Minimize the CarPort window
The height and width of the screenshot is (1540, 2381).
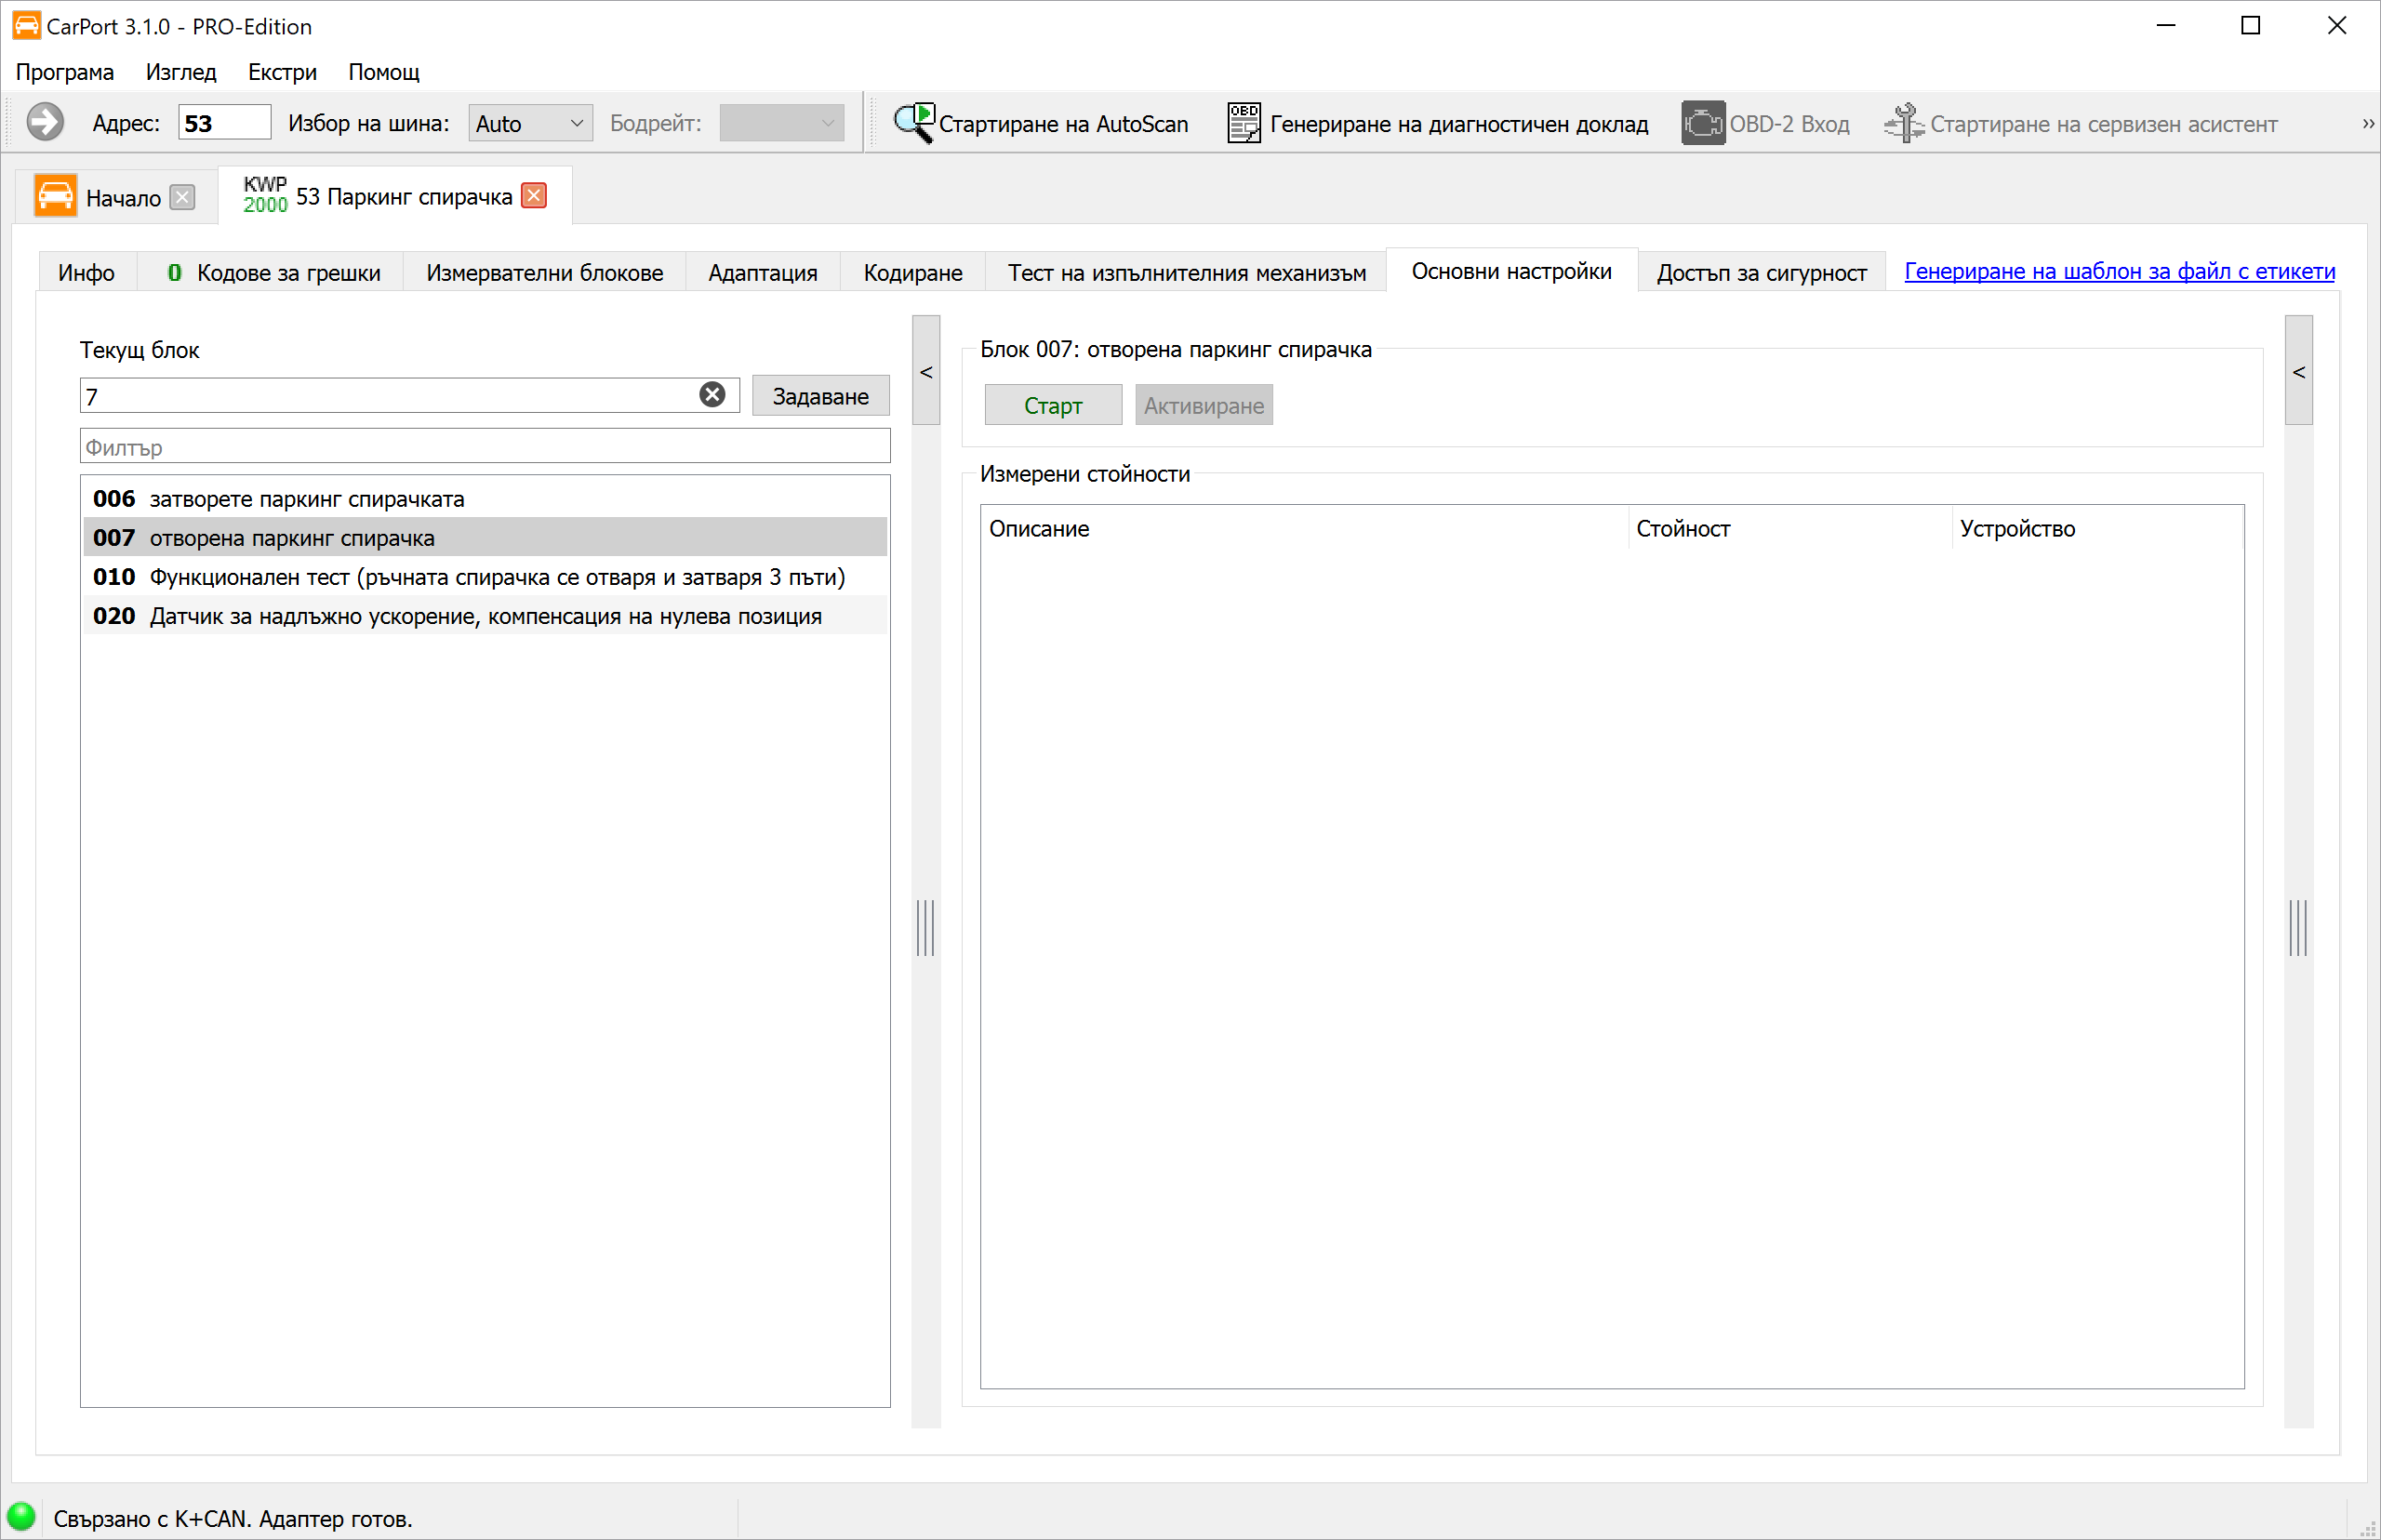click(x=2165, y=25)
